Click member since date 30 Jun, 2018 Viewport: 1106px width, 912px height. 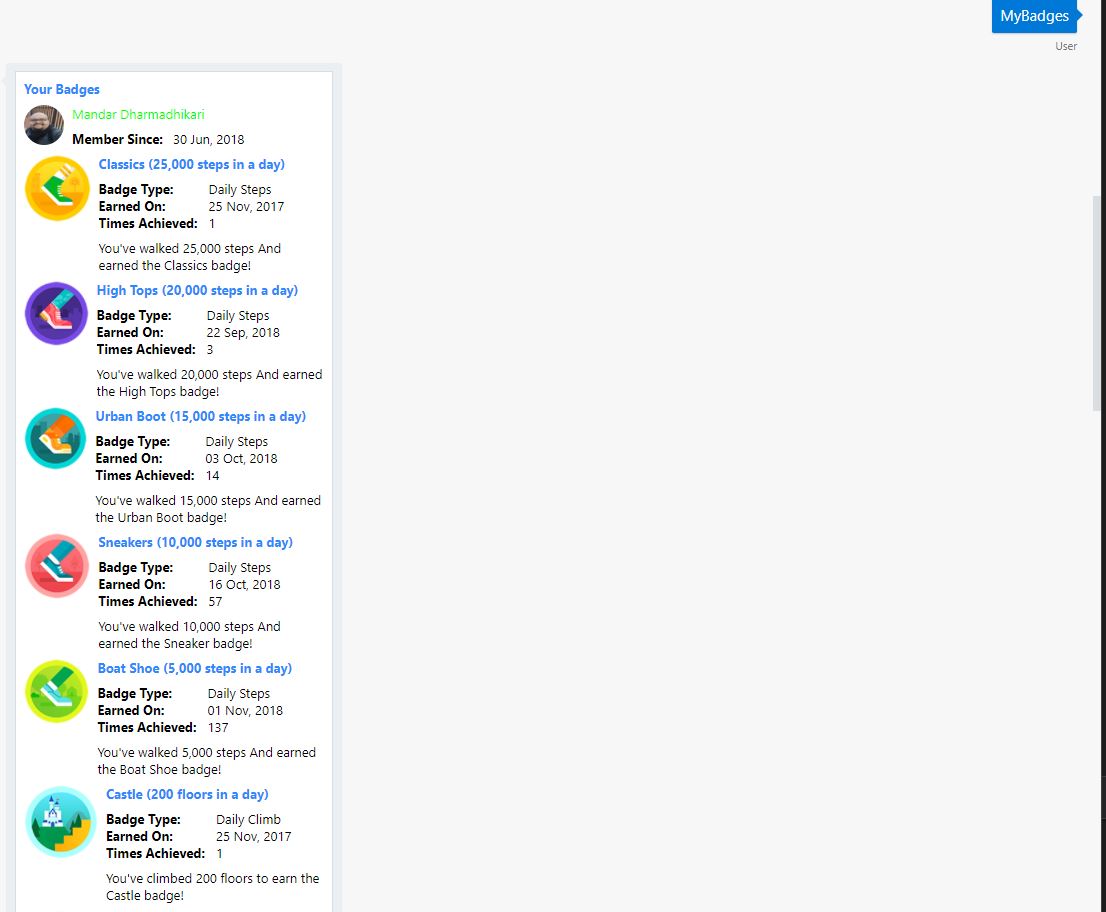[208, 140]
